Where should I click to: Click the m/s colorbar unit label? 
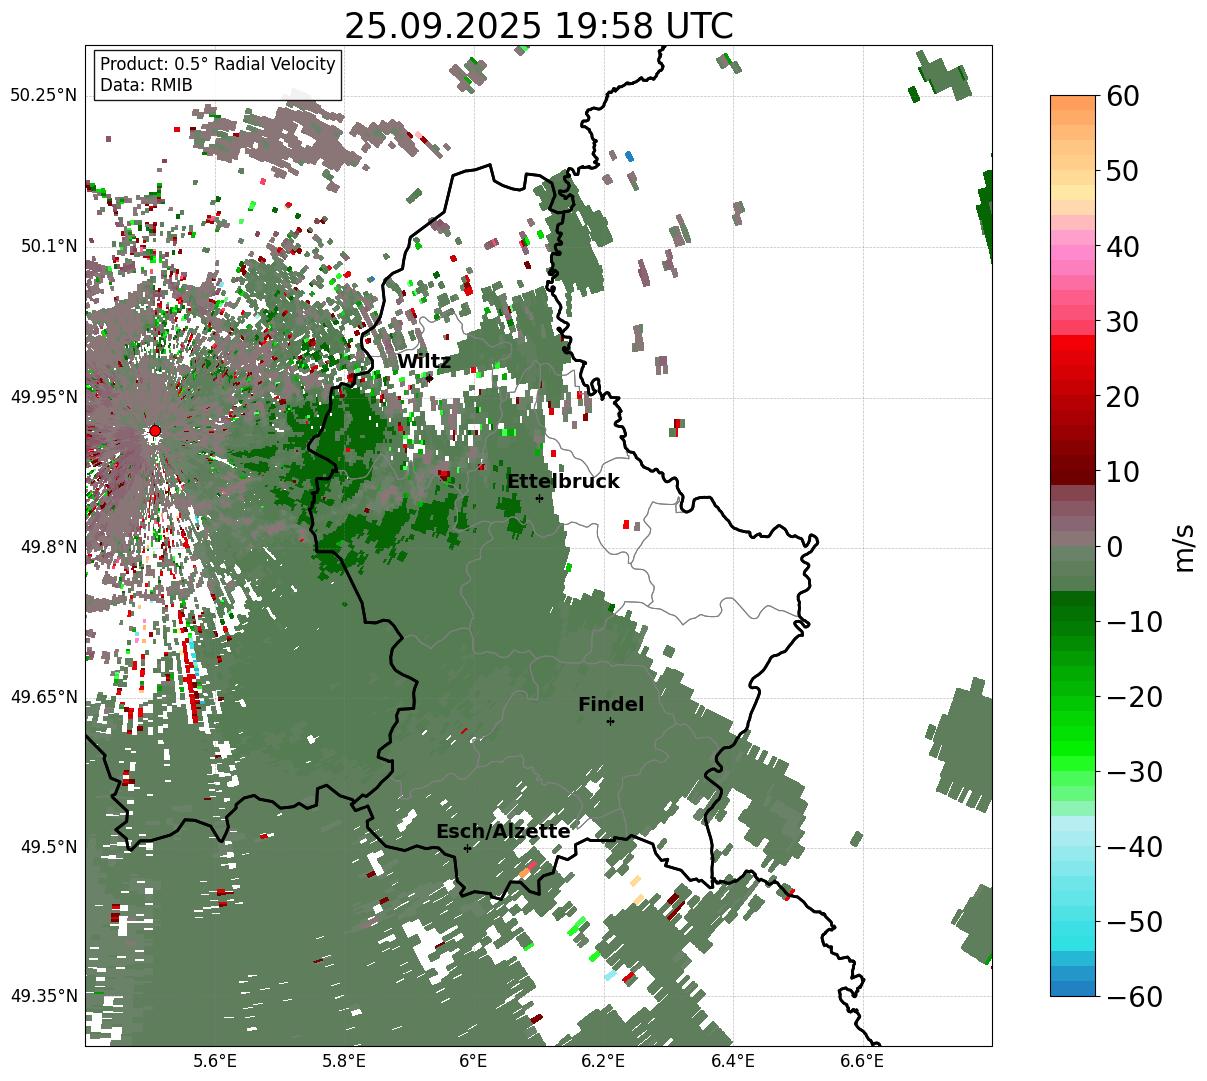[1185, 547]
